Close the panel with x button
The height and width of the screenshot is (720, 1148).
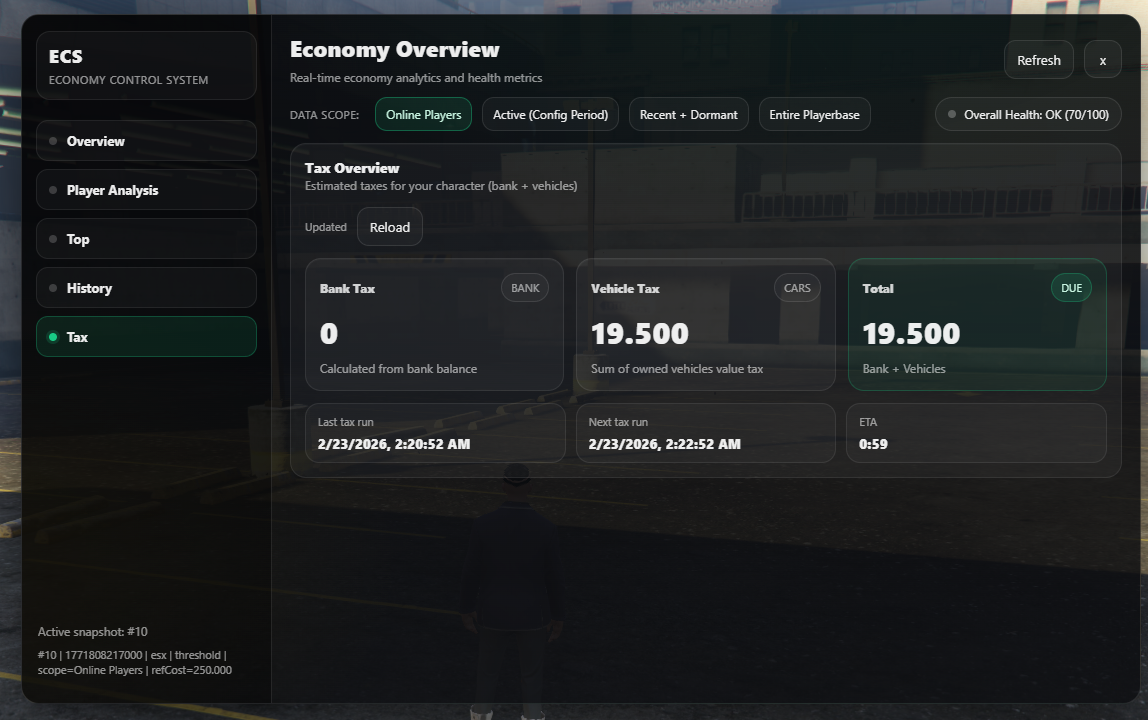(x=1103, y=60)
